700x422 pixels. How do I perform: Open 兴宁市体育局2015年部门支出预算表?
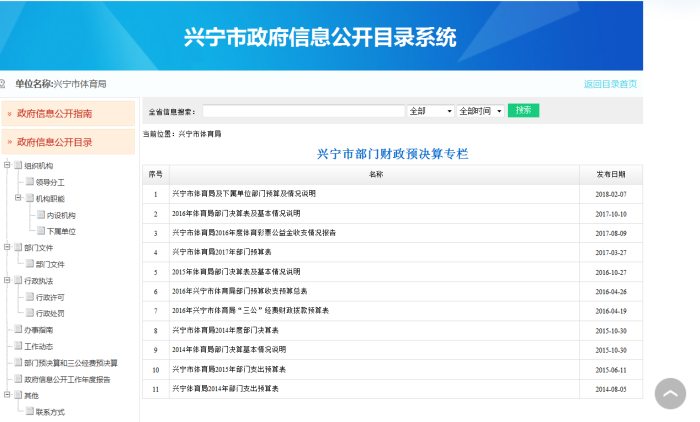pos(229,369)
